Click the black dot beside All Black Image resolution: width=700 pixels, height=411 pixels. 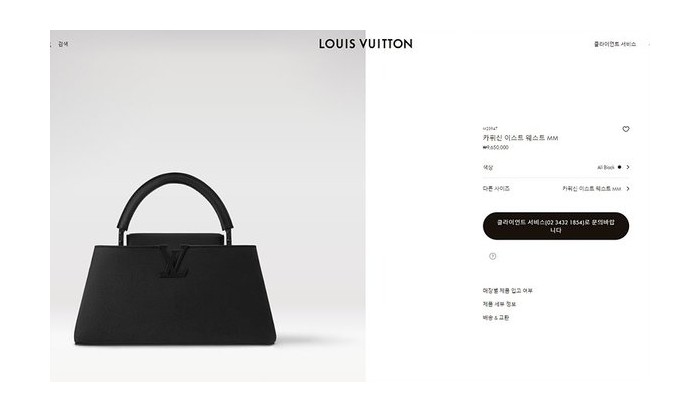[619, 167]
